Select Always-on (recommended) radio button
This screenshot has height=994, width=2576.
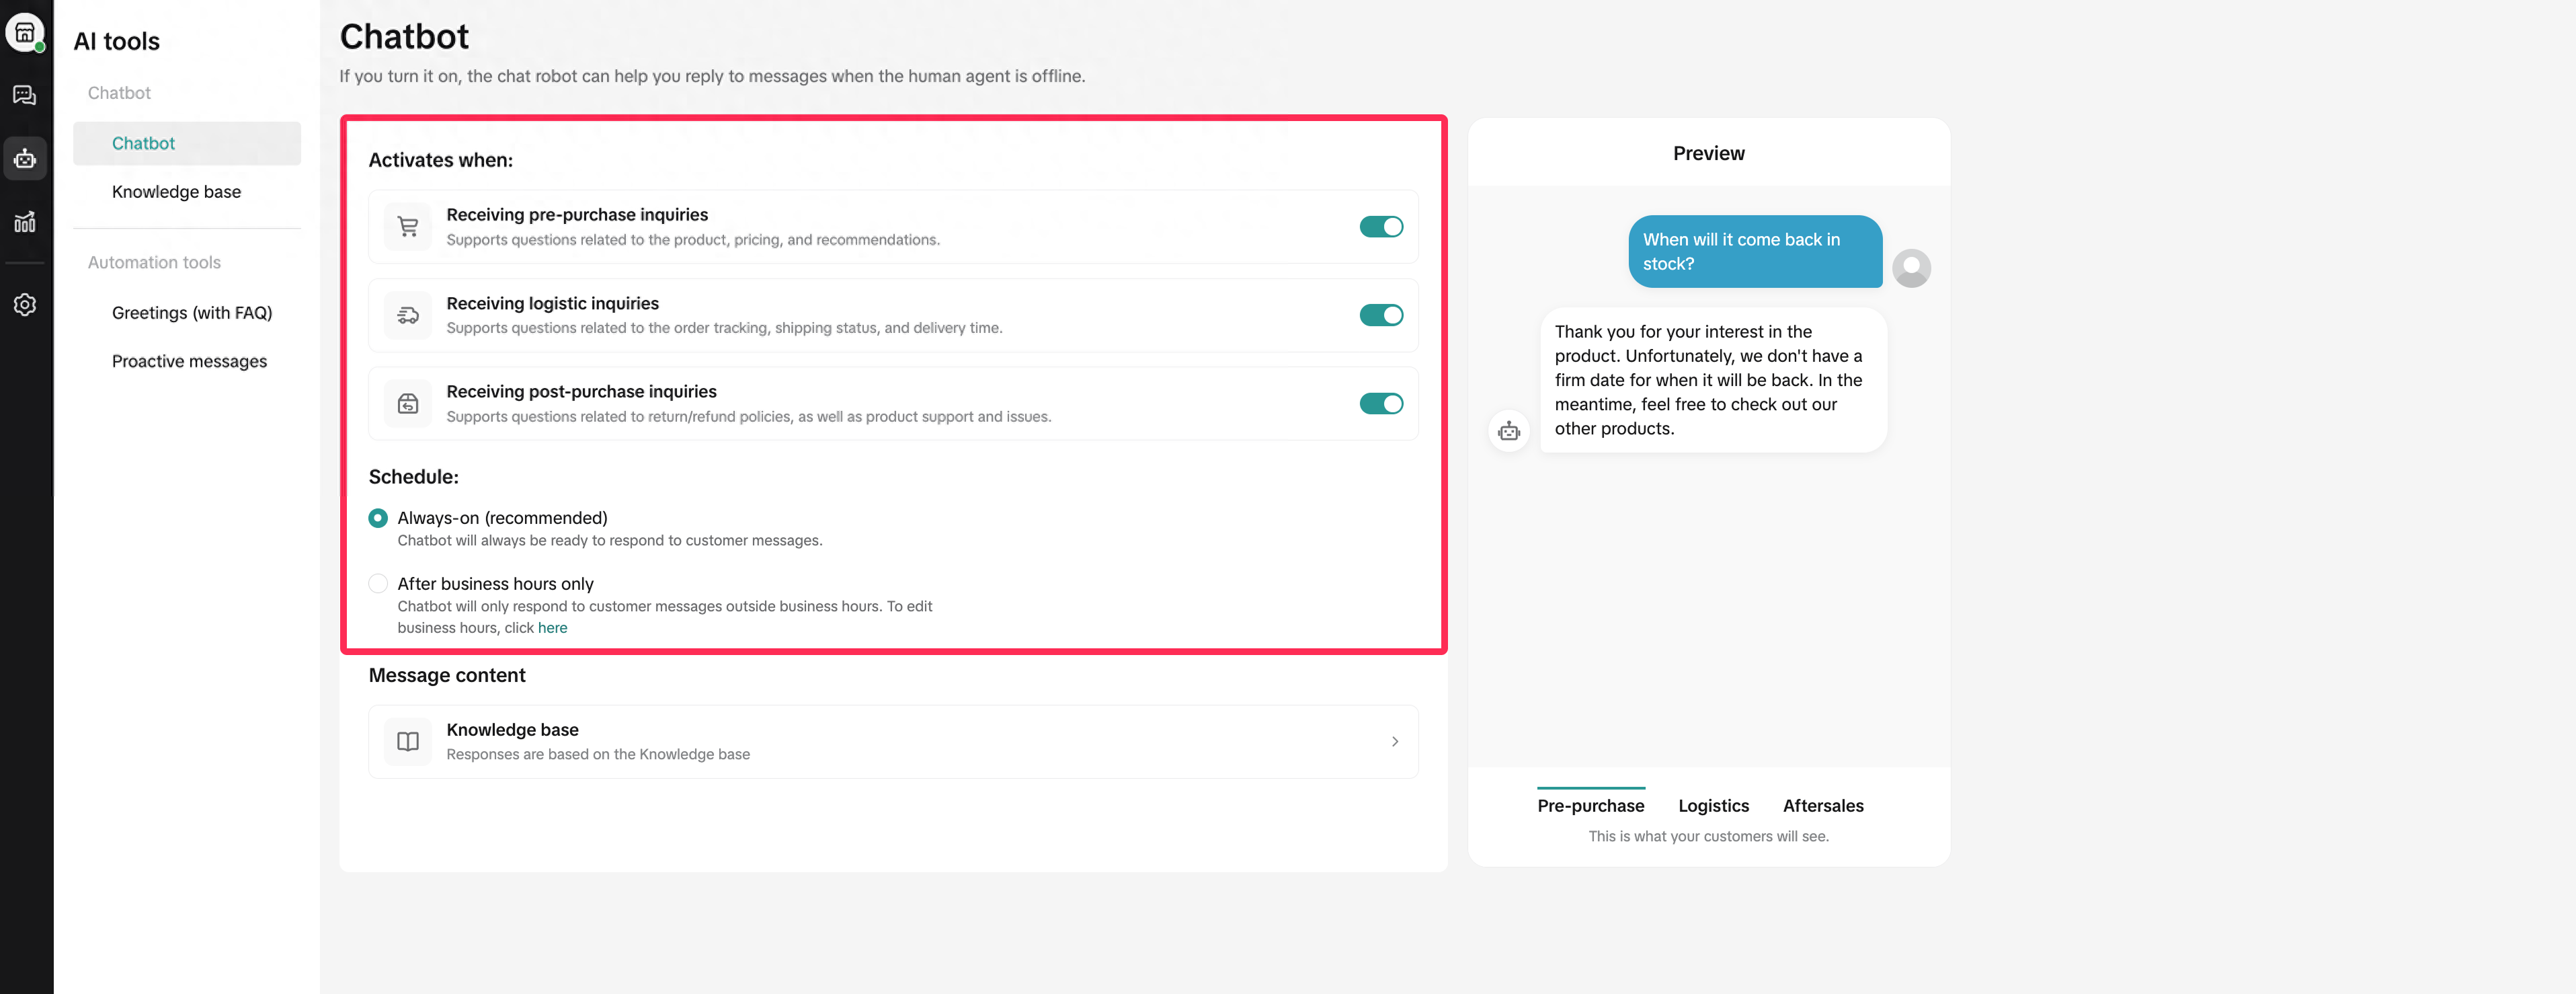[x=378, y=518]
